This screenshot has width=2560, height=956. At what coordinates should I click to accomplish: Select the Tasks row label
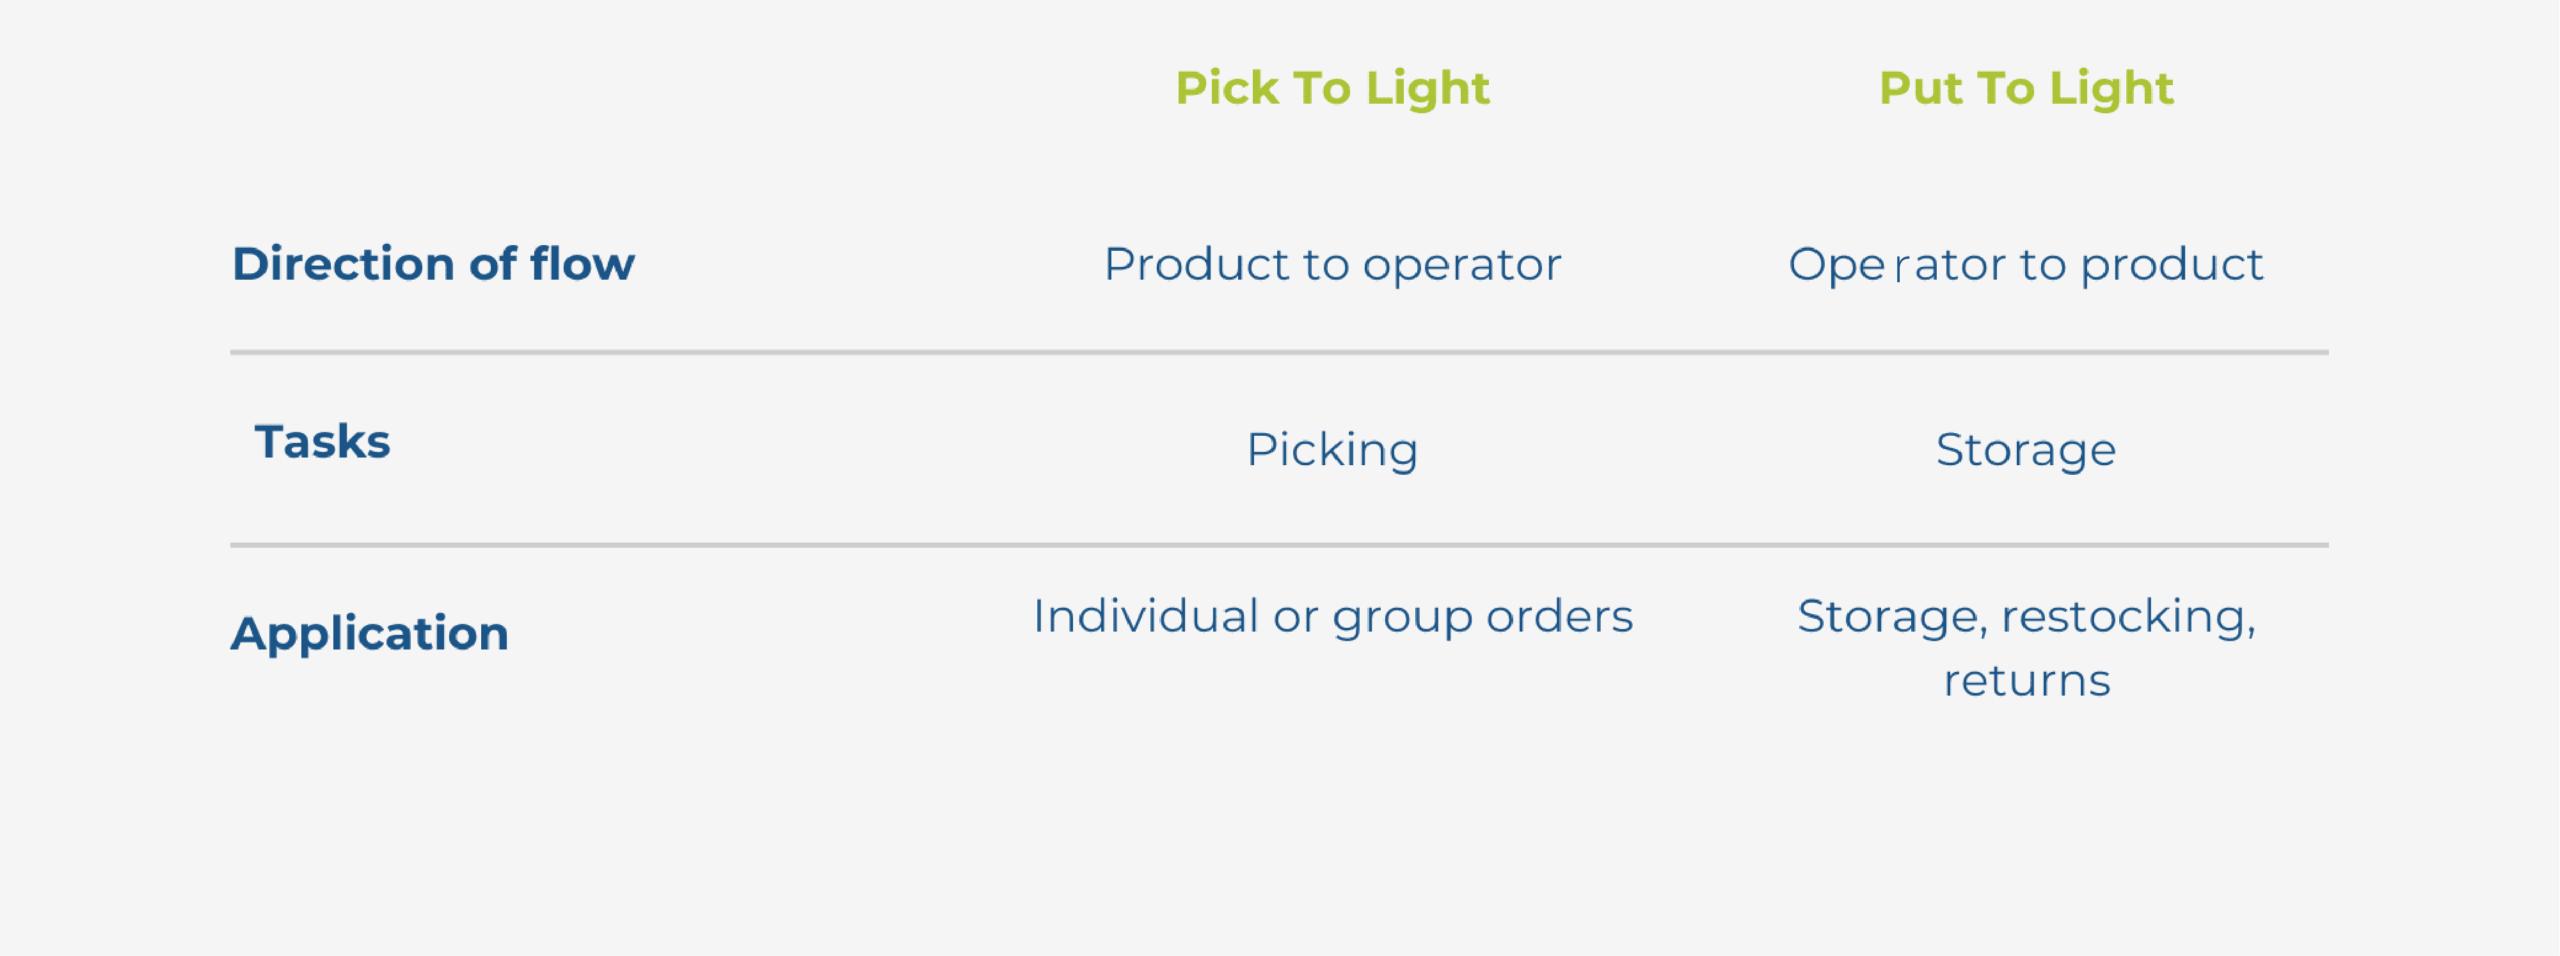tap(322, 442)
